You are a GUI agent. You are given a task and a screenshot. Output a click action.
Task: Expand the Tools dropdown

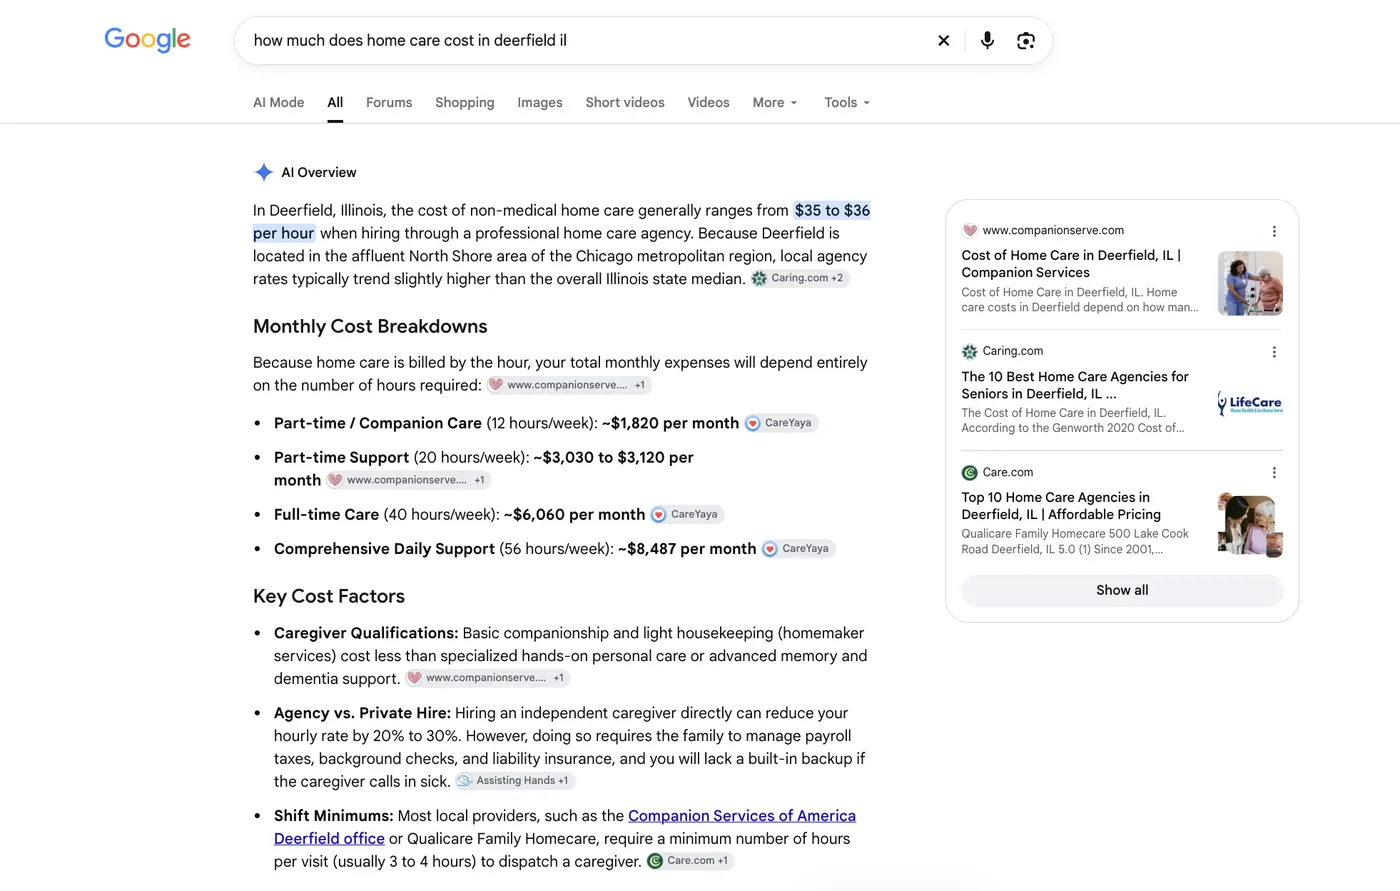click(x=847, y=102)
